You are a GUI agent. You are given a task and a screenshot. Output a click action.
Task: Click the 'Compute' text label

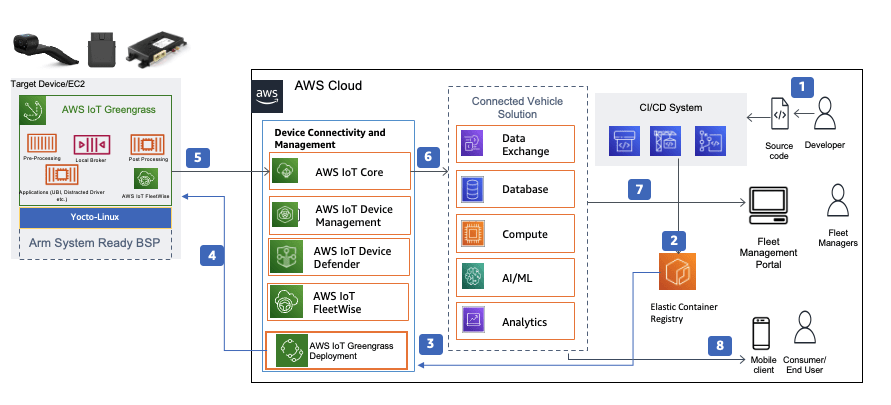click(524, 234)
